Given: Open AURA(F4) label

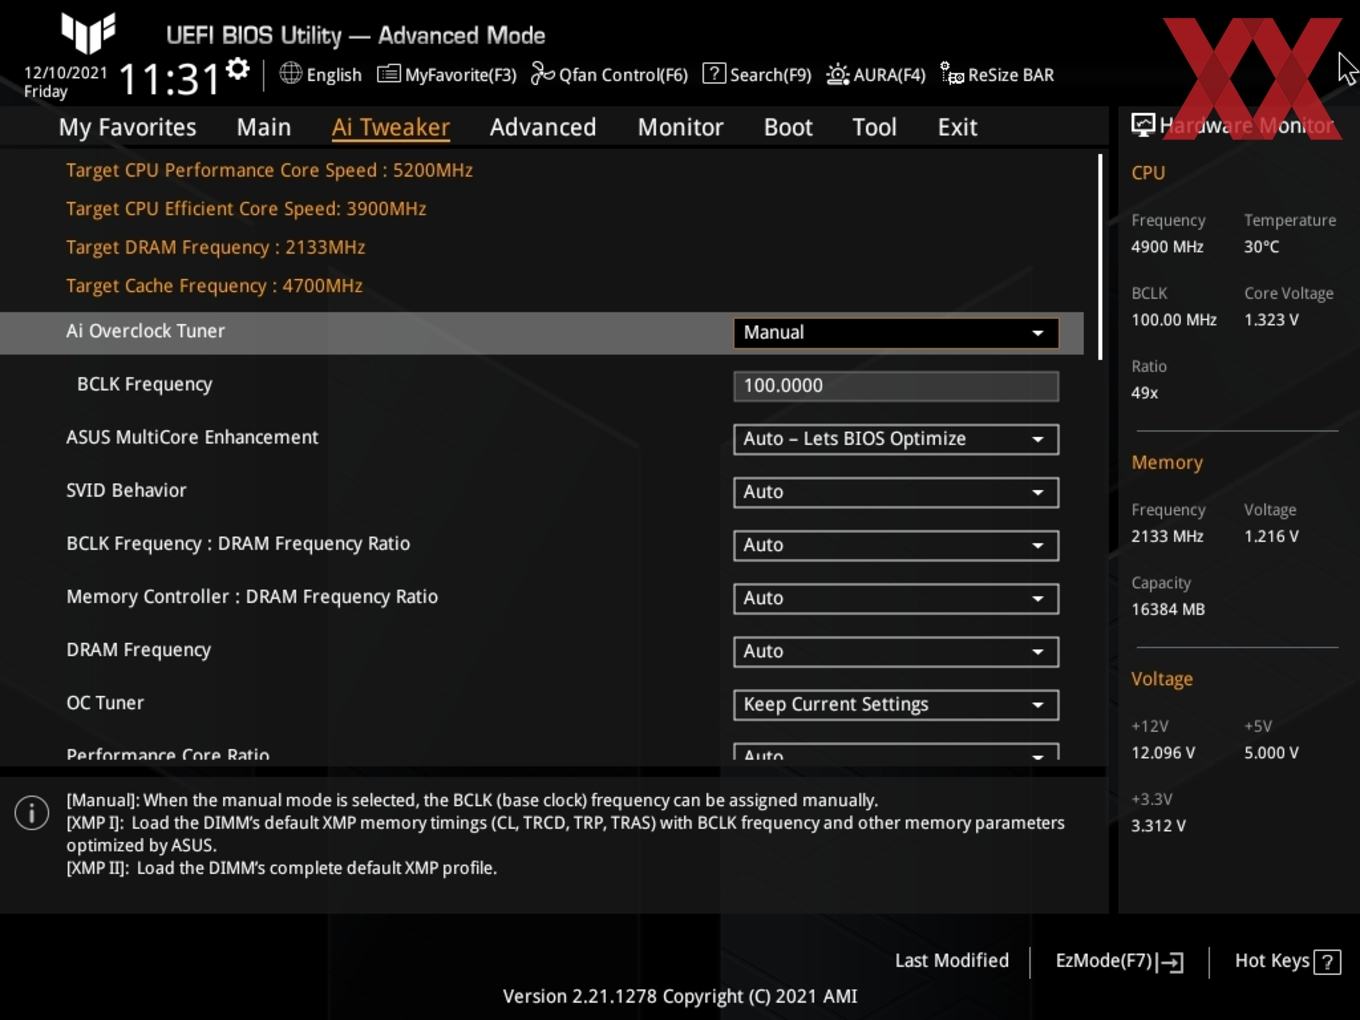Looking at the screenshot, I should tap(889, 75).
